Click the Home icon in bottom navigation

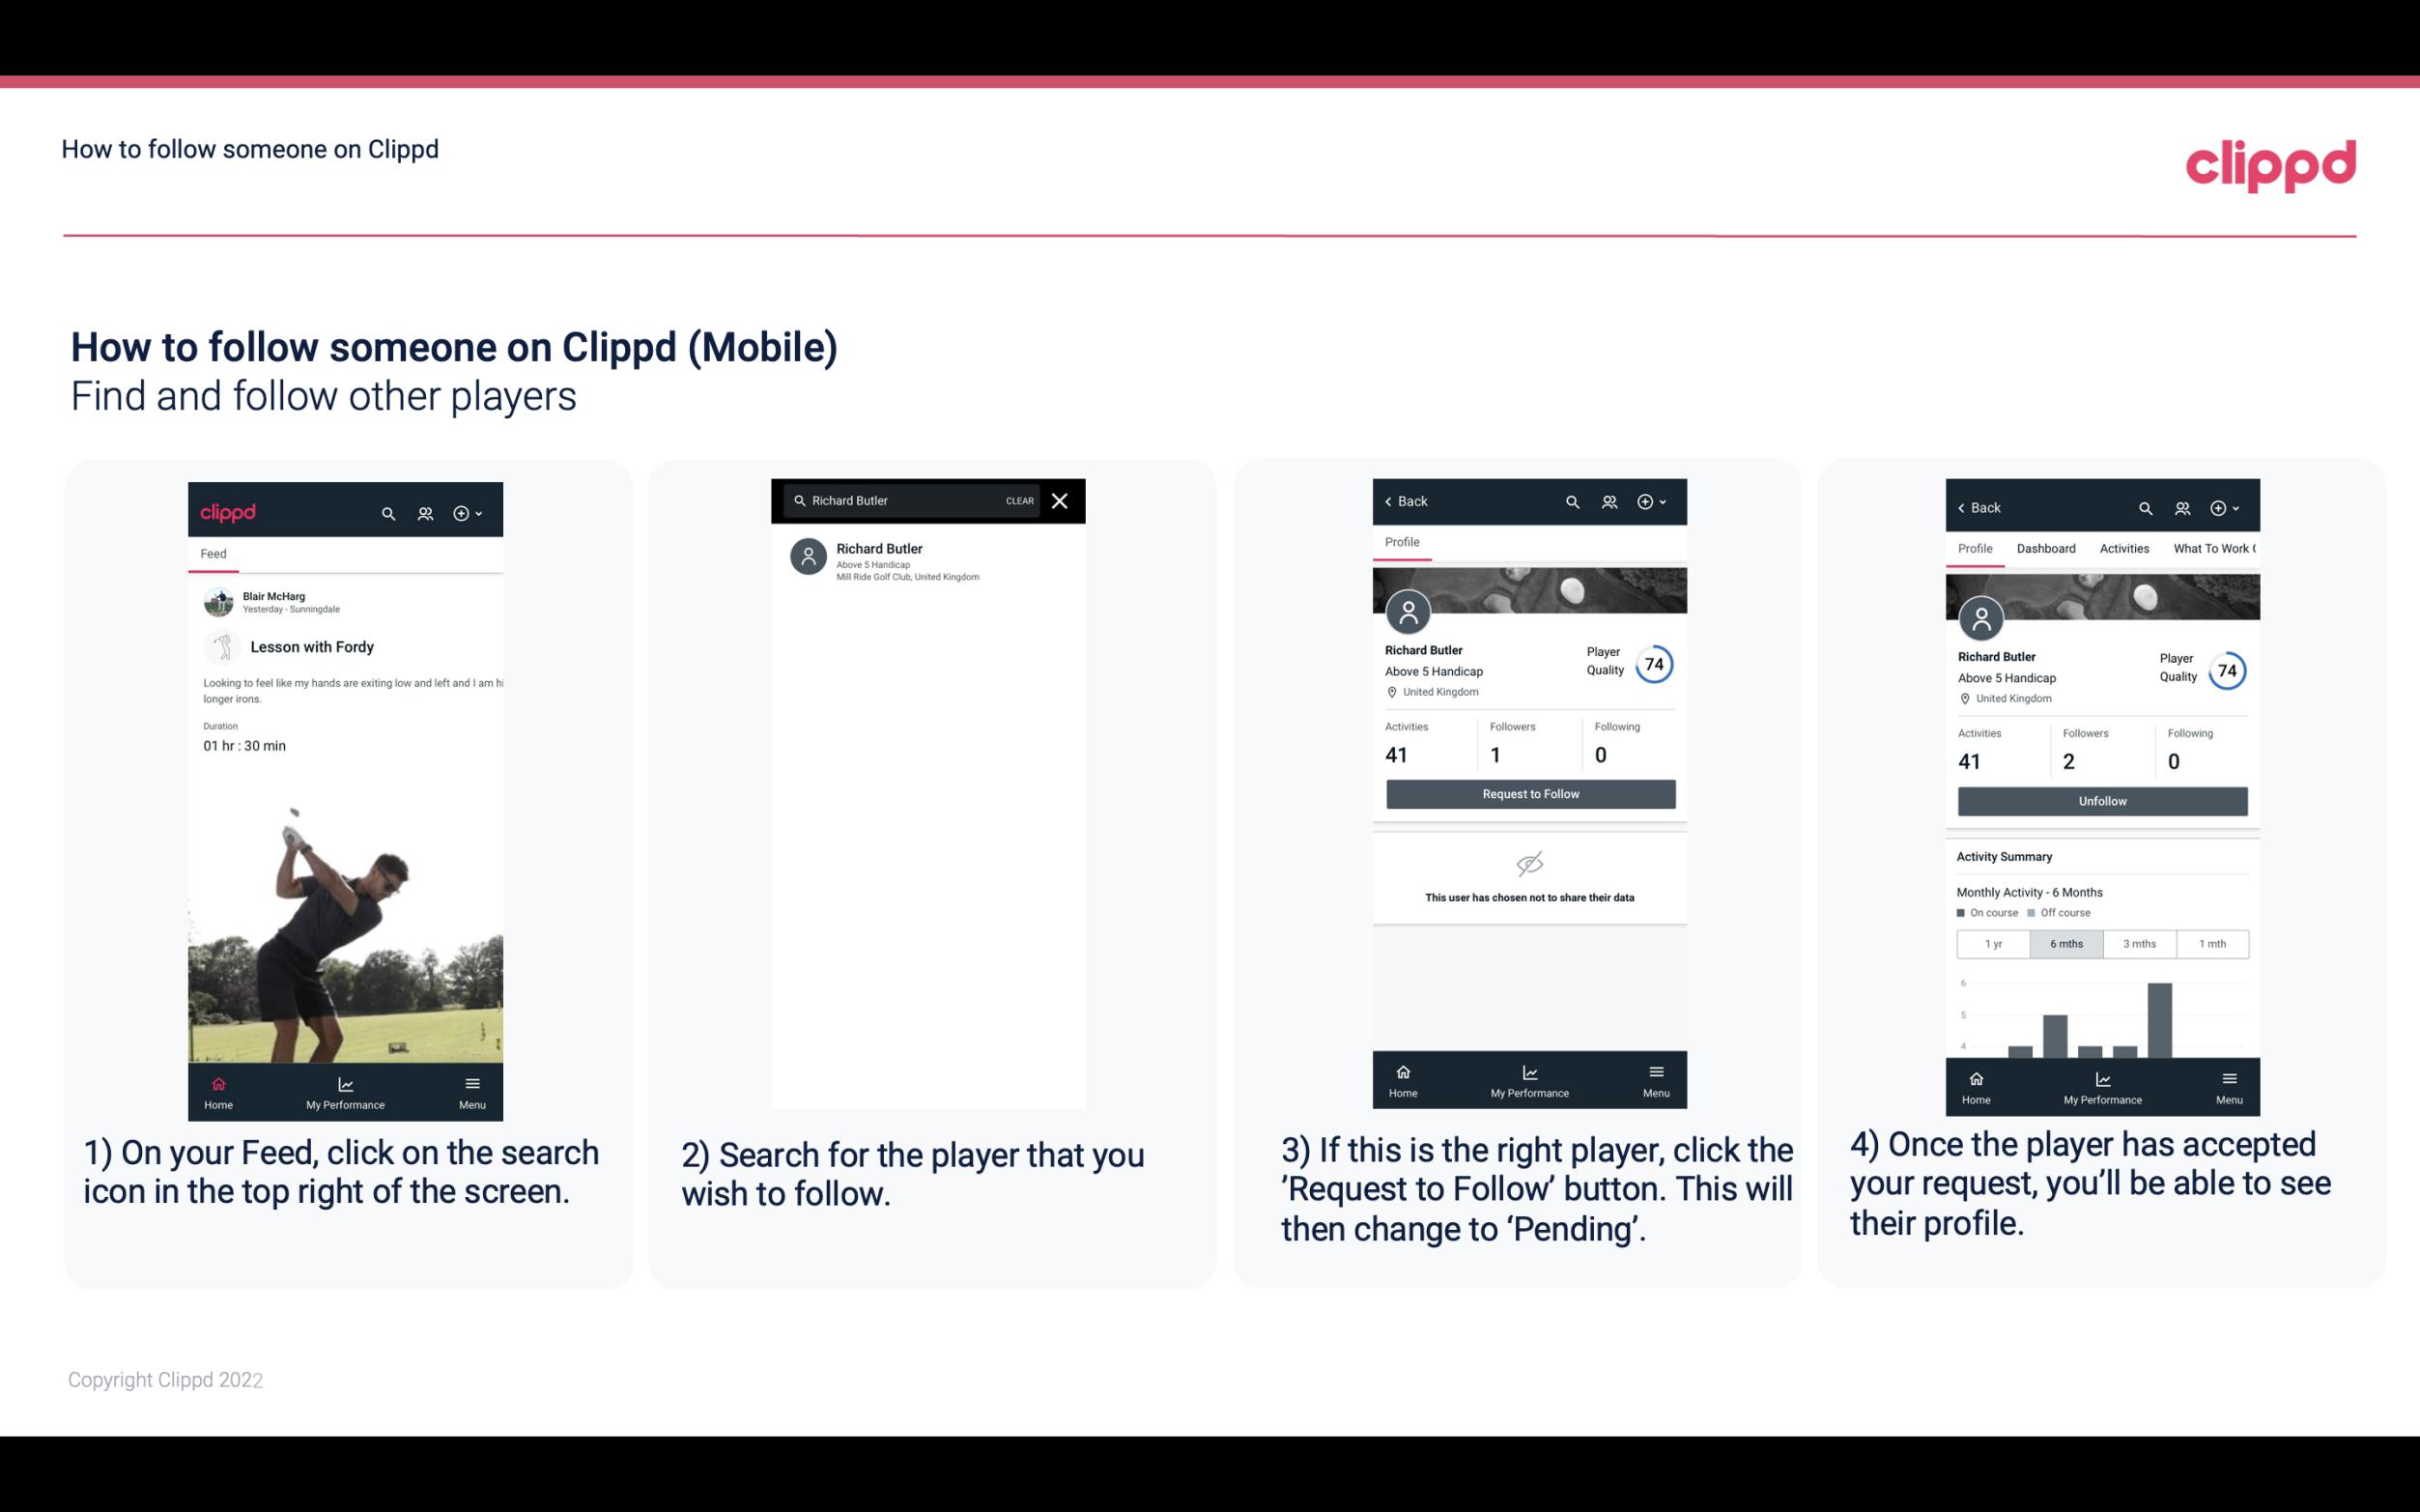[217, 1080]
